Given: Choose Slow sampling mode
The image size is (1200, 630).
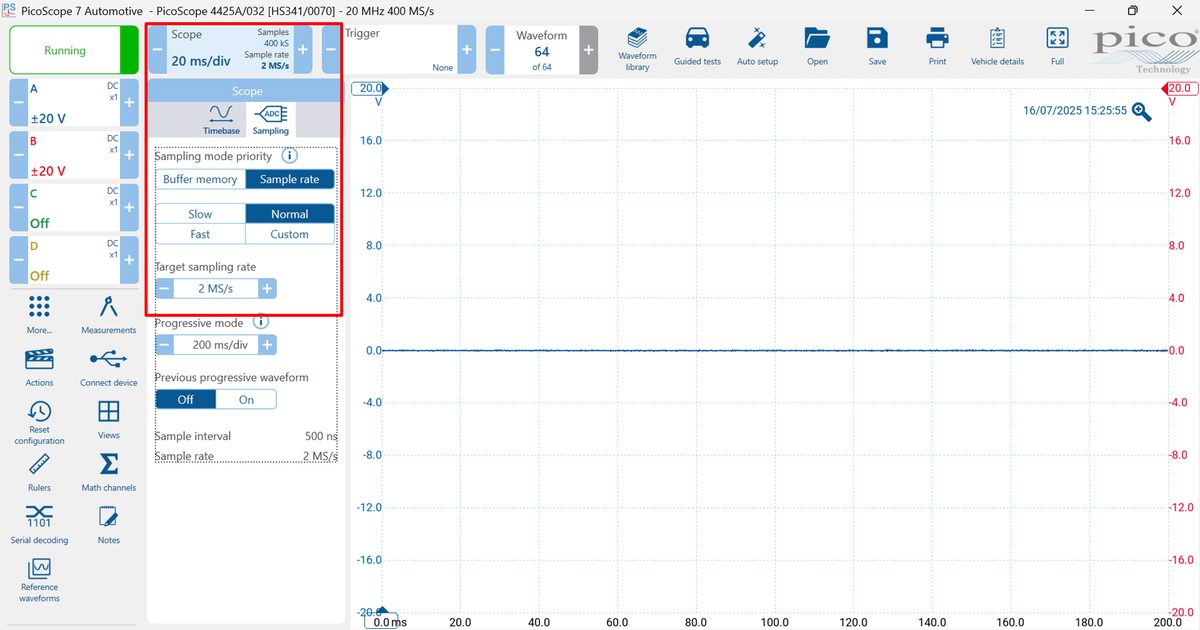Looking at the screenshot, I should click(x=200, y=214).
